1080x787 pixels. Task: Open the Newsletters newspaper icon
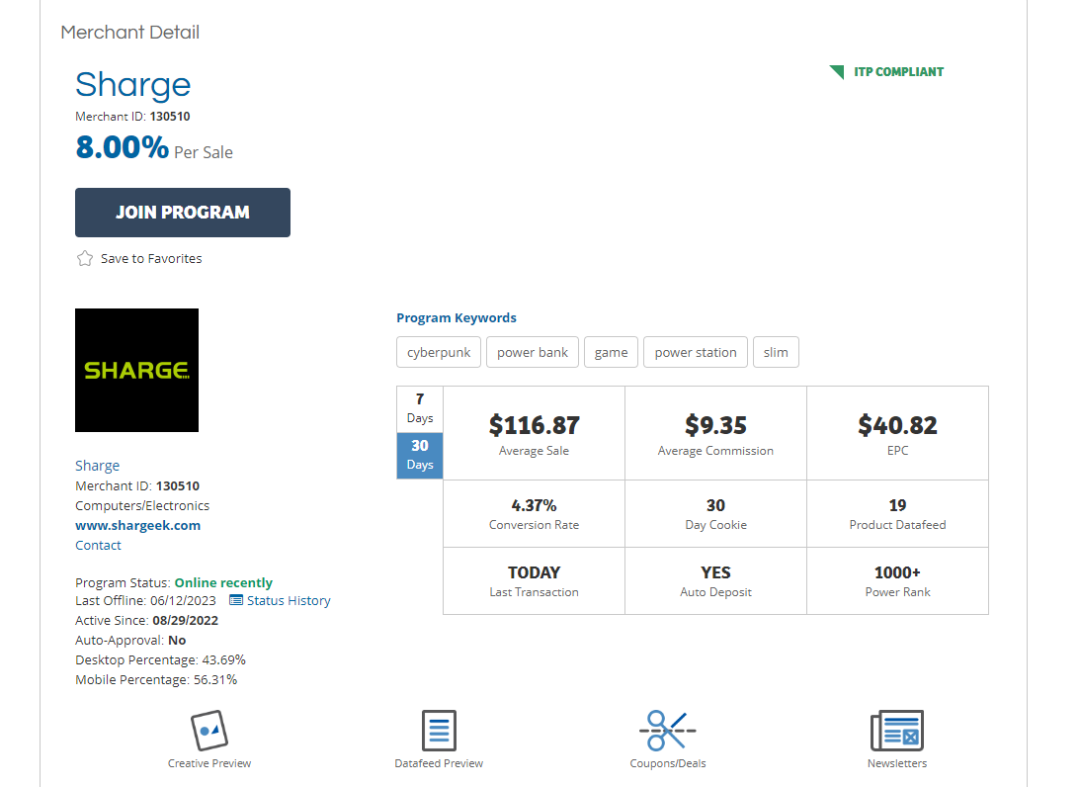(x=897, y=730)
